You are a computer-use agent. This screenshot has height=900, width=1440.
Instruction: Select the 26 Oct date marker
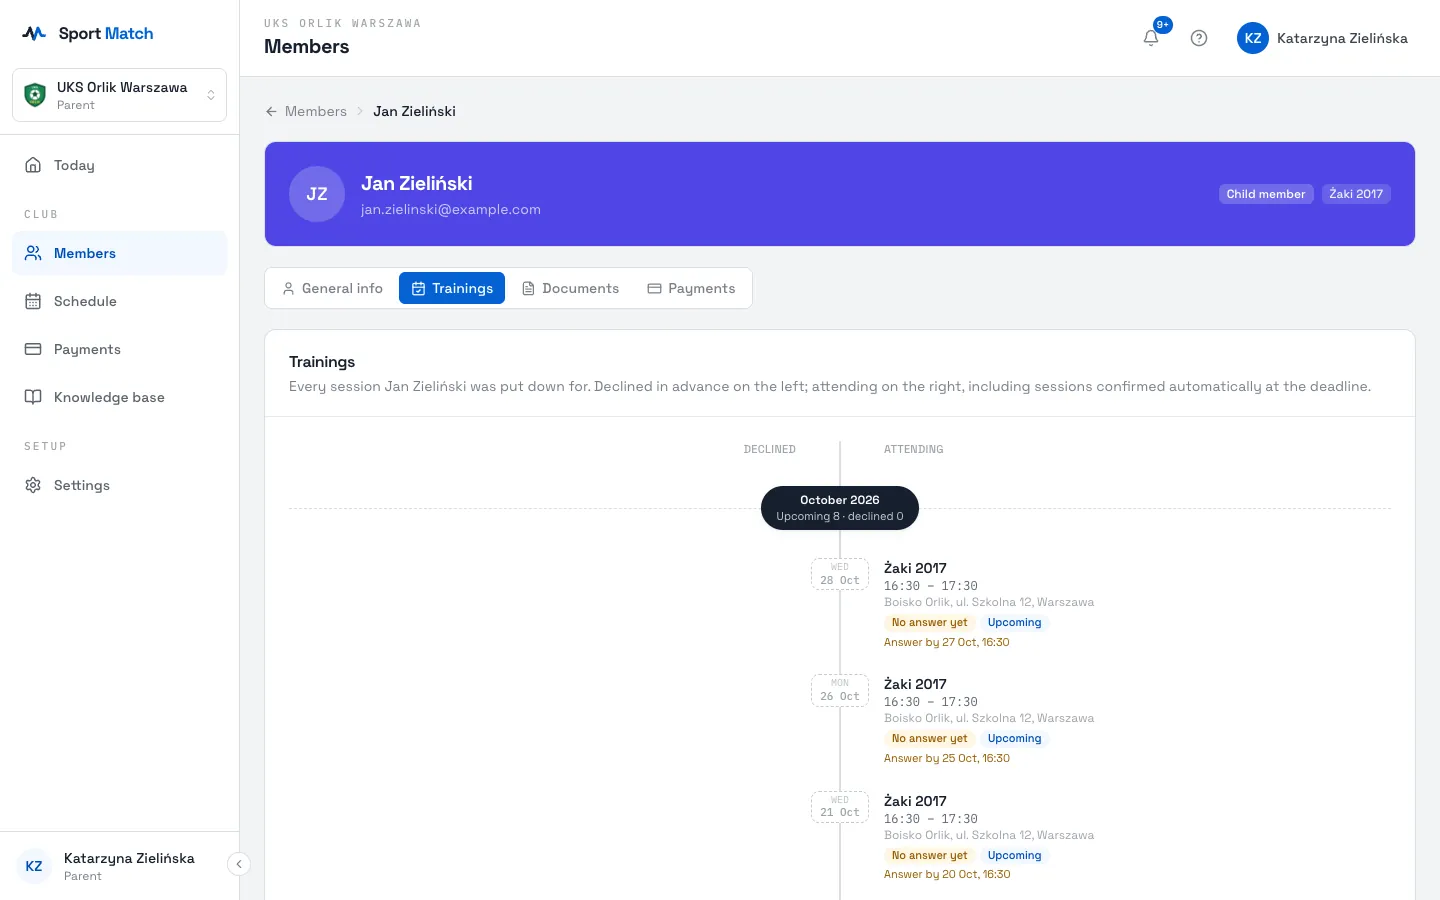840,690
